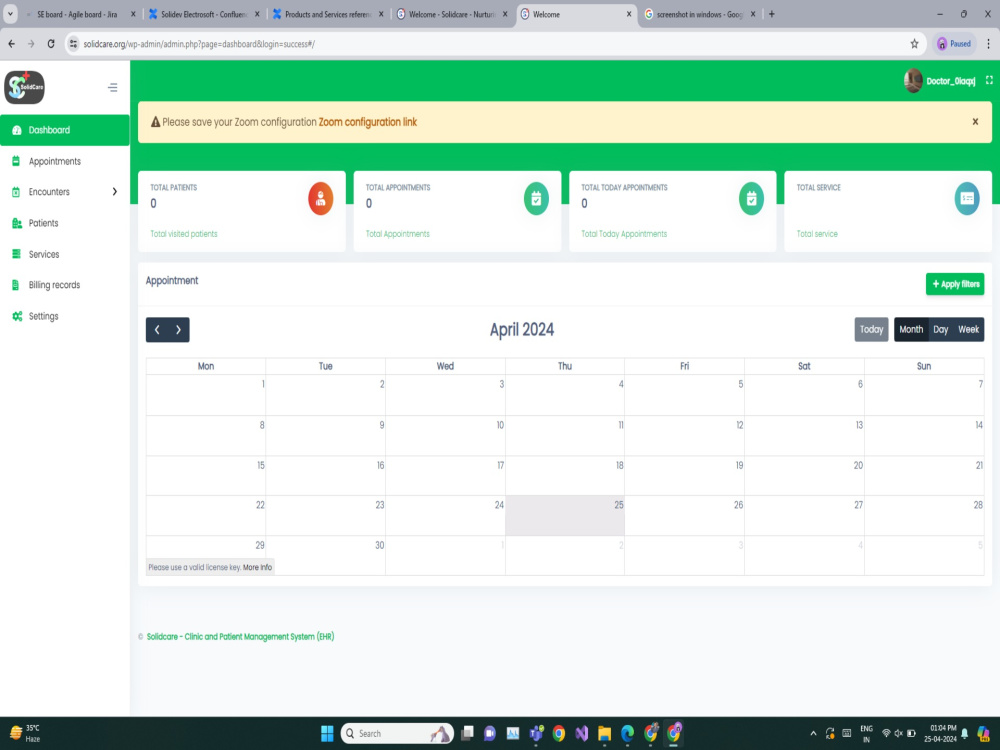Switch the calendar to Month view
Viewport: 1000px width, 750px height.
tap(911, 330)
